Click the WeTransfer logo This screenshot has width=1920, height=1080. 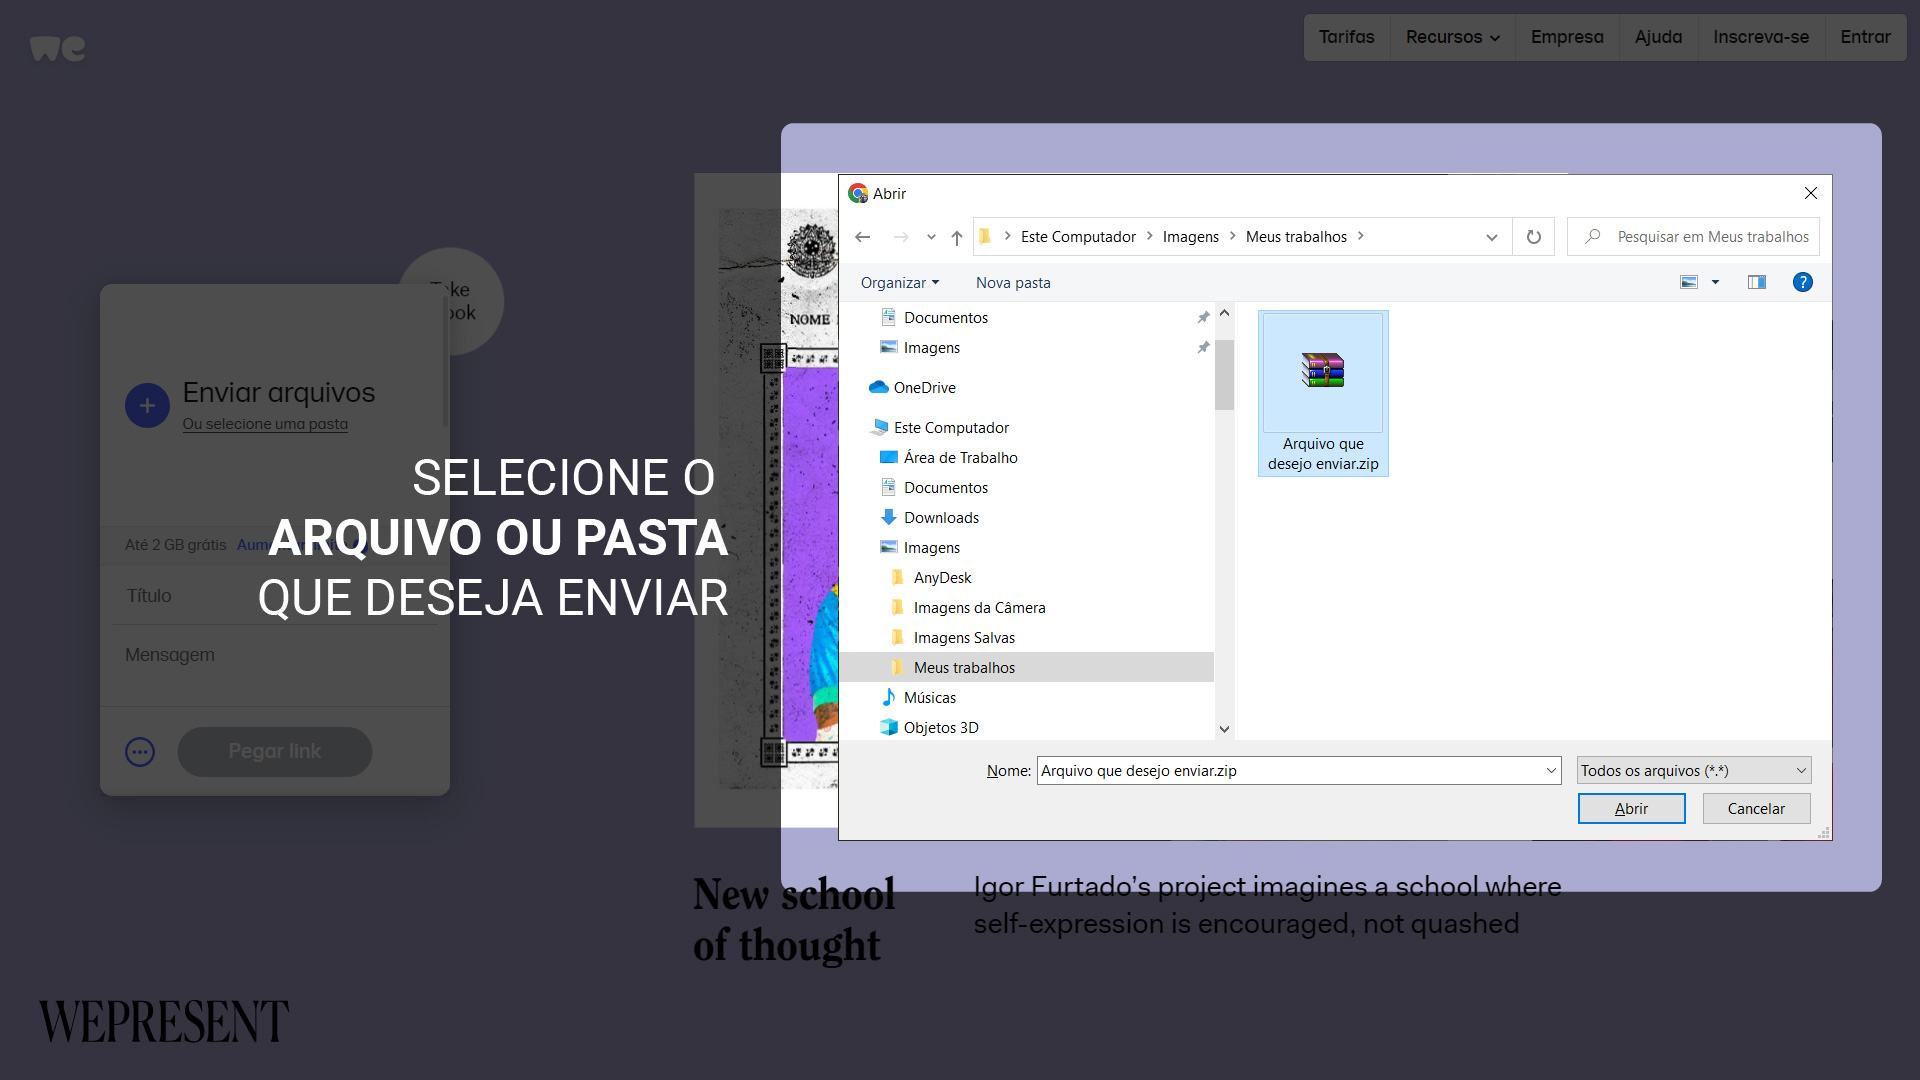pos(57,47)
